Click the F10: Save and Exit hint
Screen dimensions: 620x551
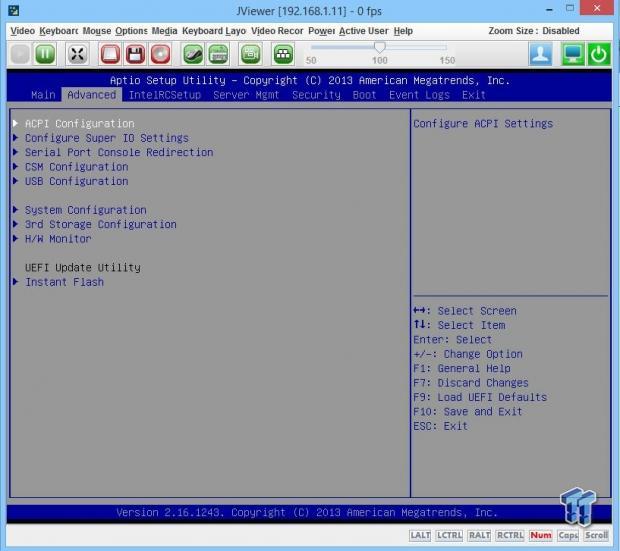(x=468, y=411)
